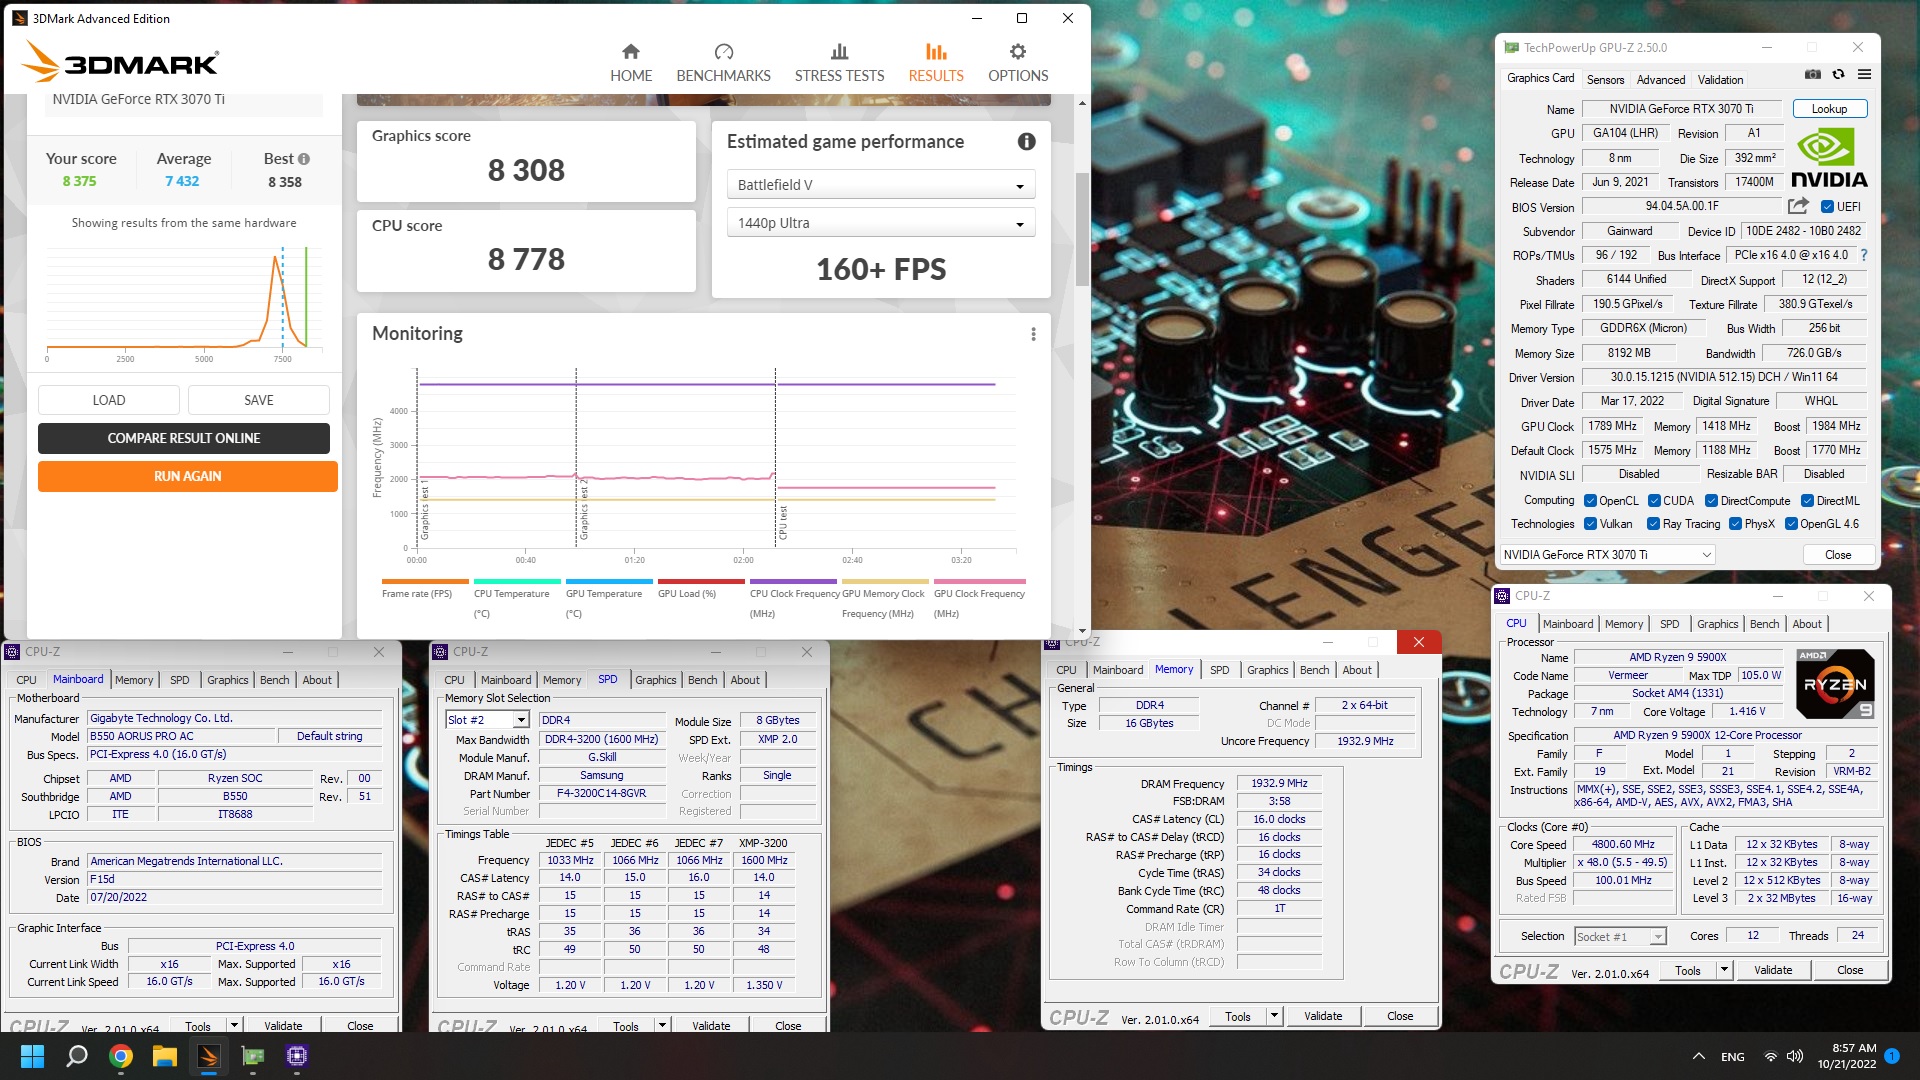
Task: Open Windows Start menu
Action: point(32,1056)
